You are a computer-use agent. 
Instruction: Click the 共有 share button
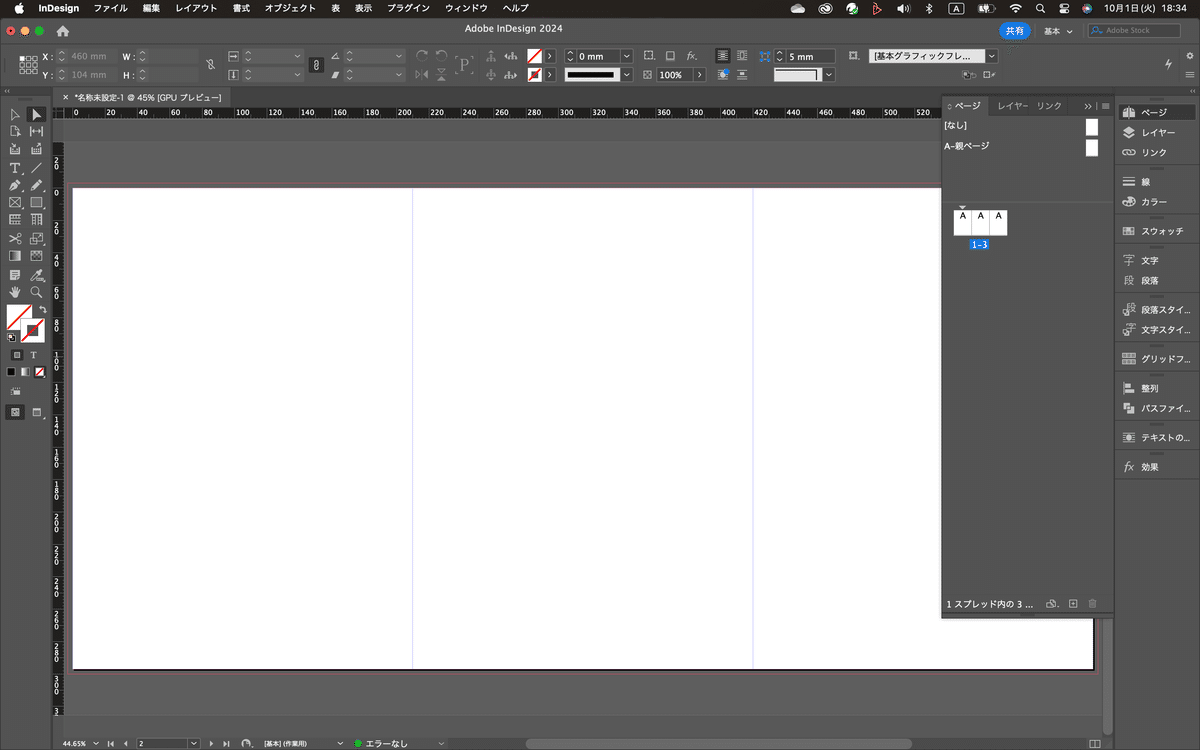tap(1014, 31)
